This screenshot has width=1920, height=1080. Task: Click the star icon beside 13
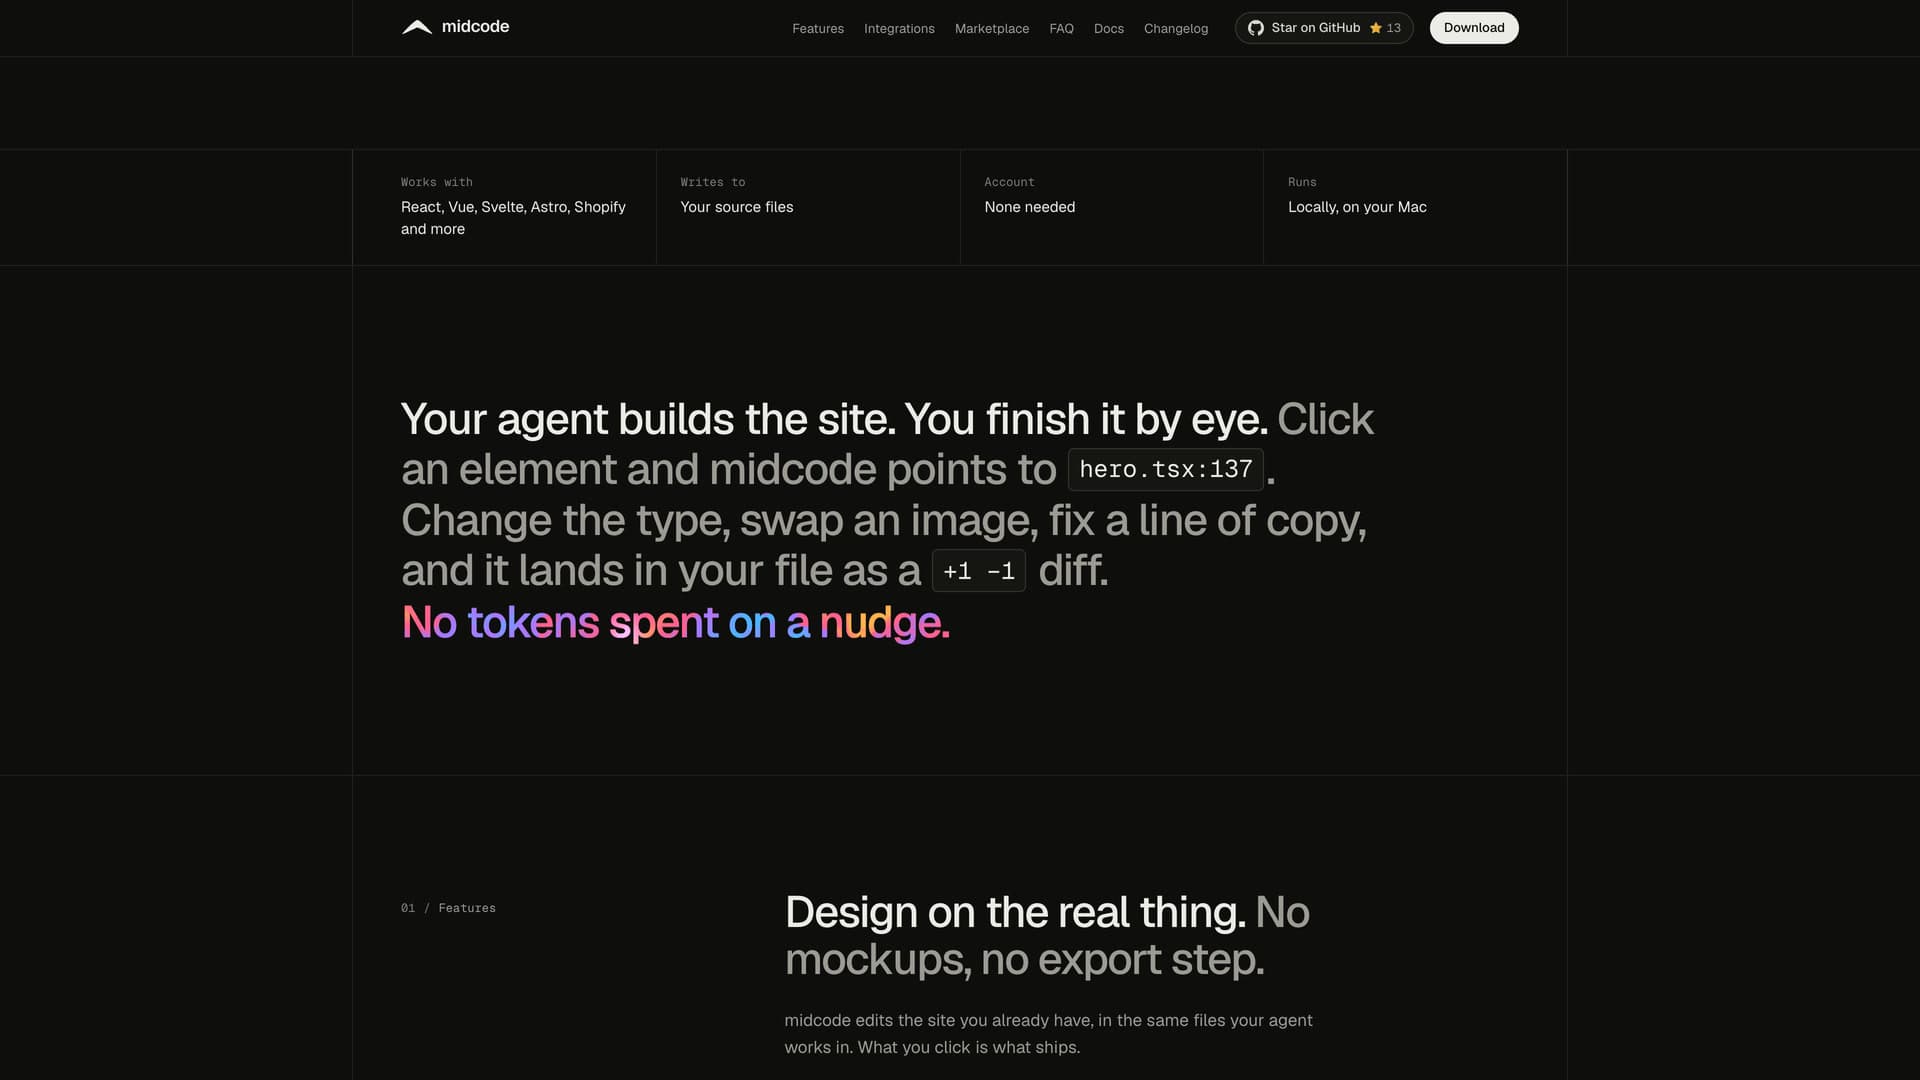1376,28
